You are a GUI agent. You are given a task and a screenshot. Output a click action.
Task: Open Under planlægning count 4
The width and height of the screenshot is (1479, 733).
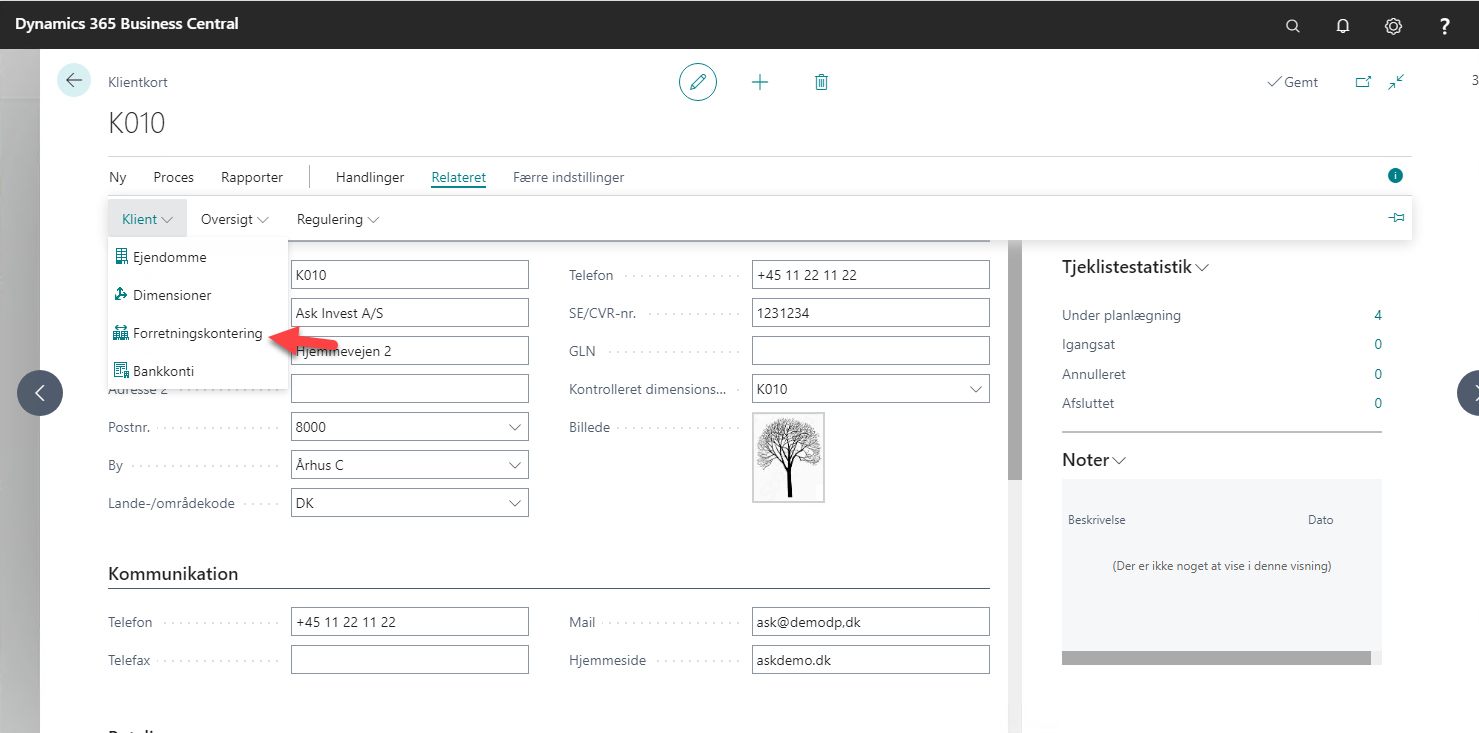tap(1377, 315)
